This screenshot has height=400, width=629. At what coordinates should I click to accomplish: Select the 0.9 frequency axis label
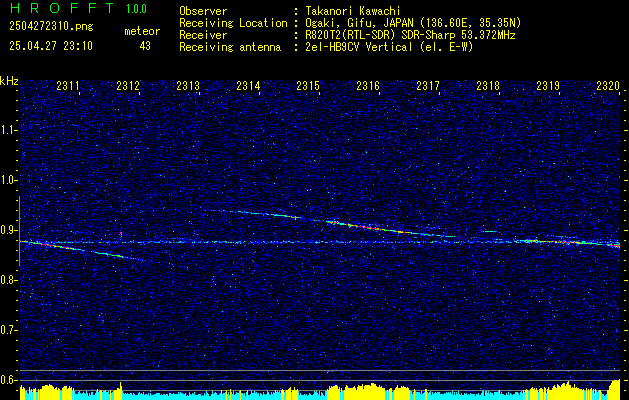point(8,230)
